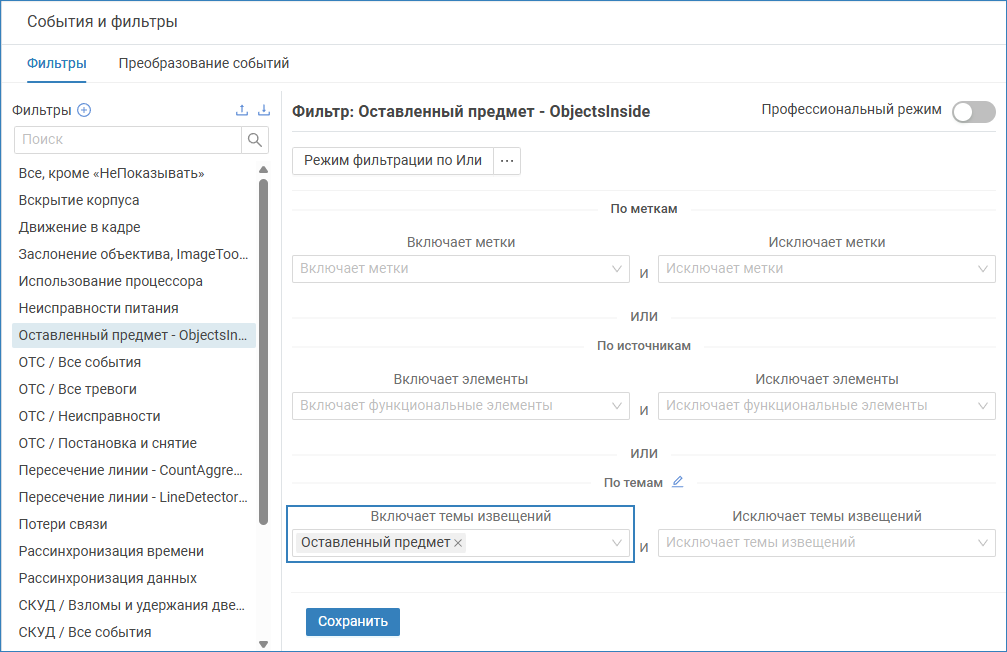
Task: Remove the Оставленный предмет tag
Action: [458, 543]
